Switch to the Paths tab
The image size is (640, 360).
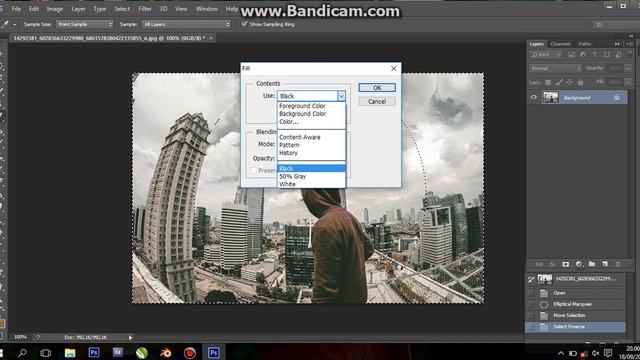pos(584,44)
